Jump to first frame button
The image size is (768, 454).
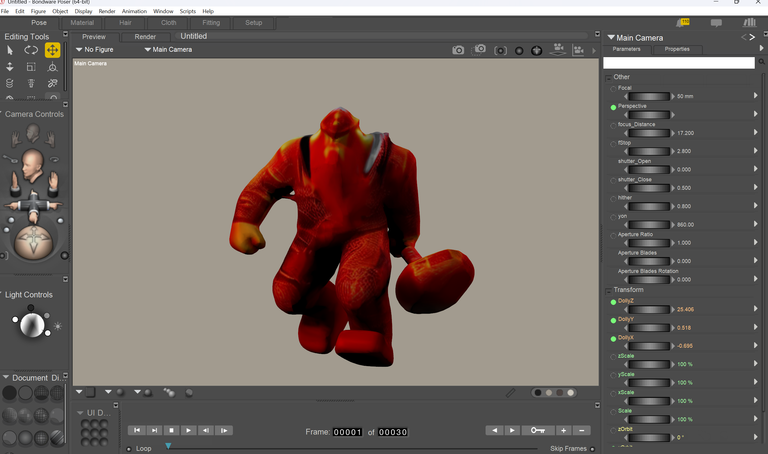(137, 430)
